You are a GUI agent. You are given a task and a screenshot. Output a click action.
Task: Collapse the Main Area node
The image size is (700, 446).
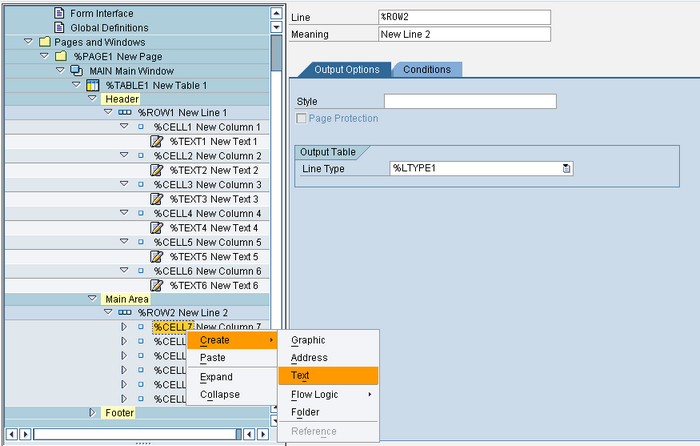(x=92, y=298)
